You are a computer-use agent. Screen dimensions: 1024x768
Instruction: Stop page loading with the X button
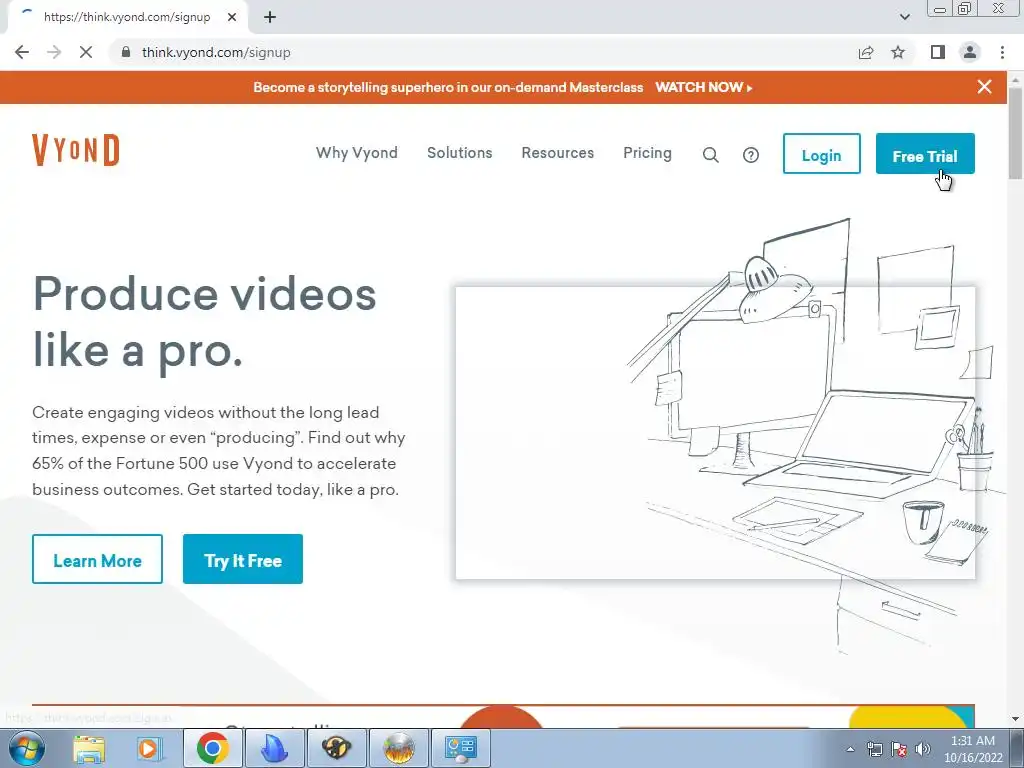(x=86, y=52)
